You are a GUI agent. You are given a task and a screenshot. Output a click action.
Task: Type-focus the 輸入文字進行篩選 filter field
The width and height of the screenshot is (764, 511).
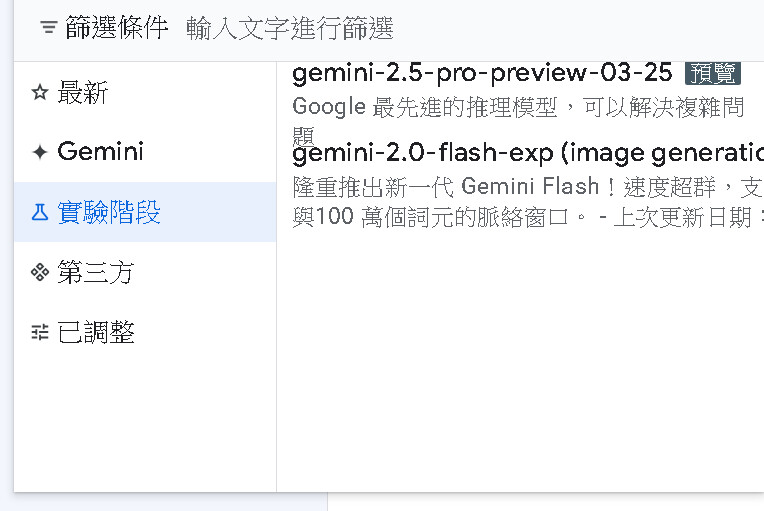[x=400, y=28]
